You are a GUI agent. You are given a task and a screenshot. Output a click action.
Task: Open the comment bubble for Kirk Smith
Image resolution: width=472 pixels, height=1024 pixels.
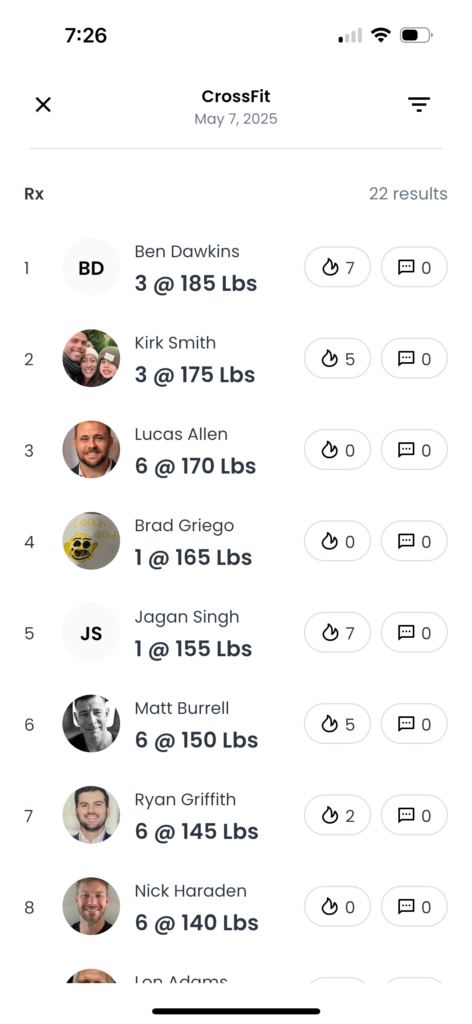pos(415,359)
